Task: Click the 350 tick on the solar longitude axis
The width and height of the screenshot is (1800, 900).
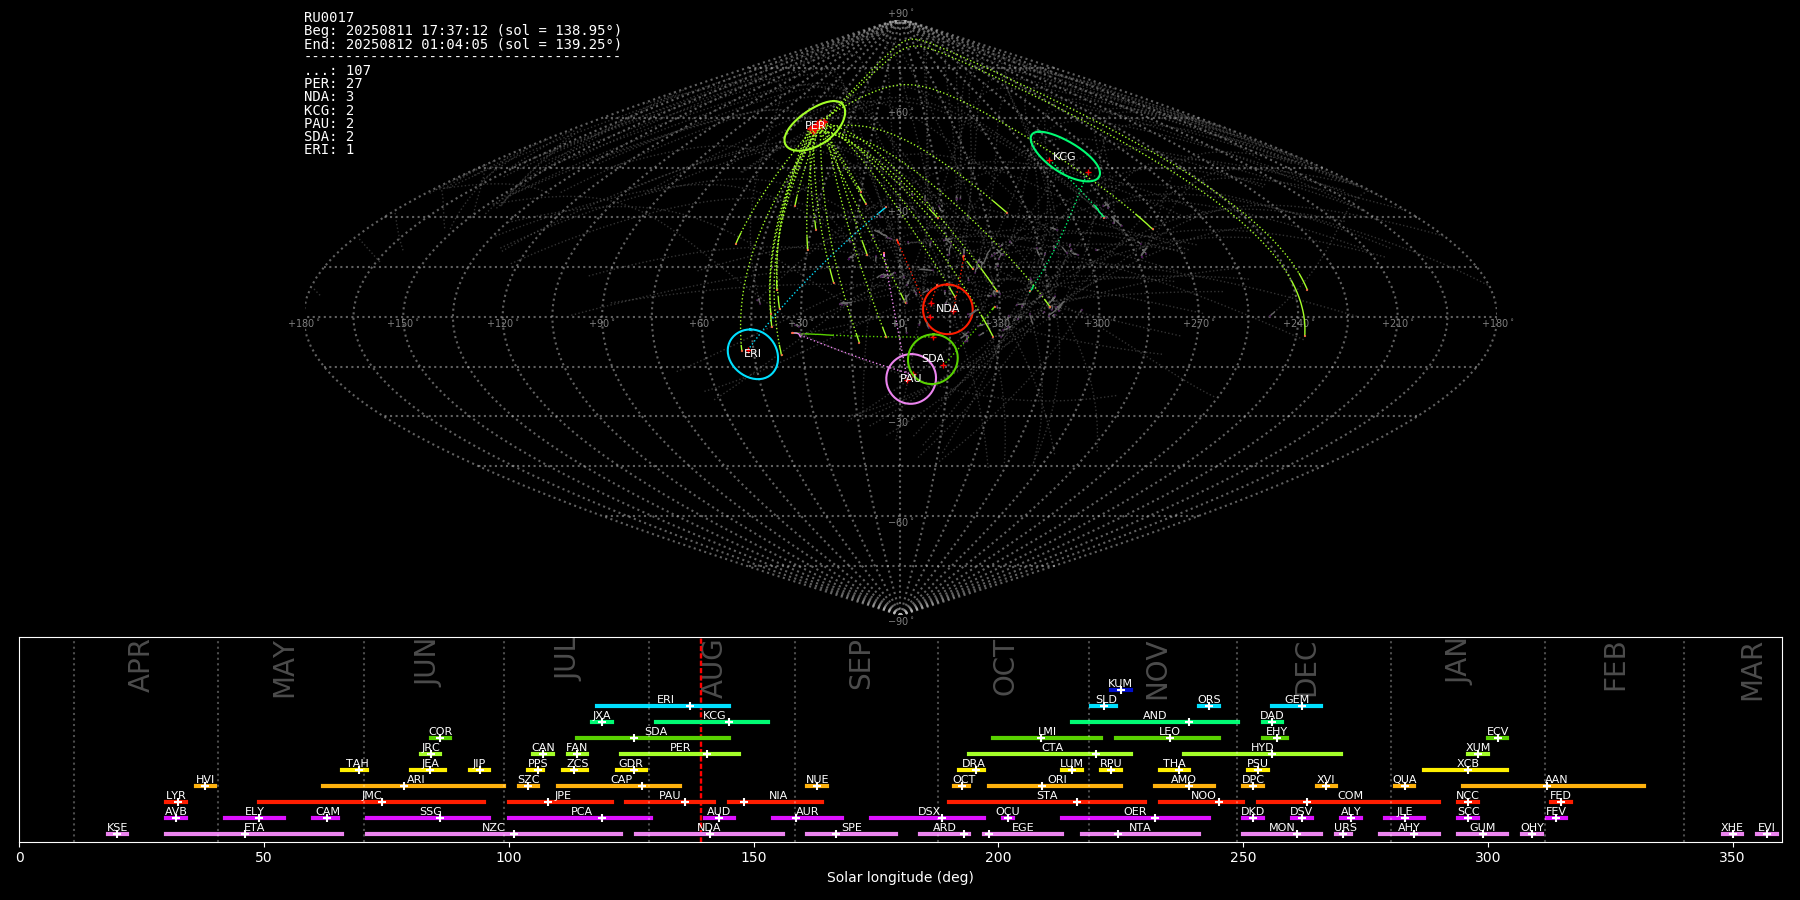Action: [1732, 857]
